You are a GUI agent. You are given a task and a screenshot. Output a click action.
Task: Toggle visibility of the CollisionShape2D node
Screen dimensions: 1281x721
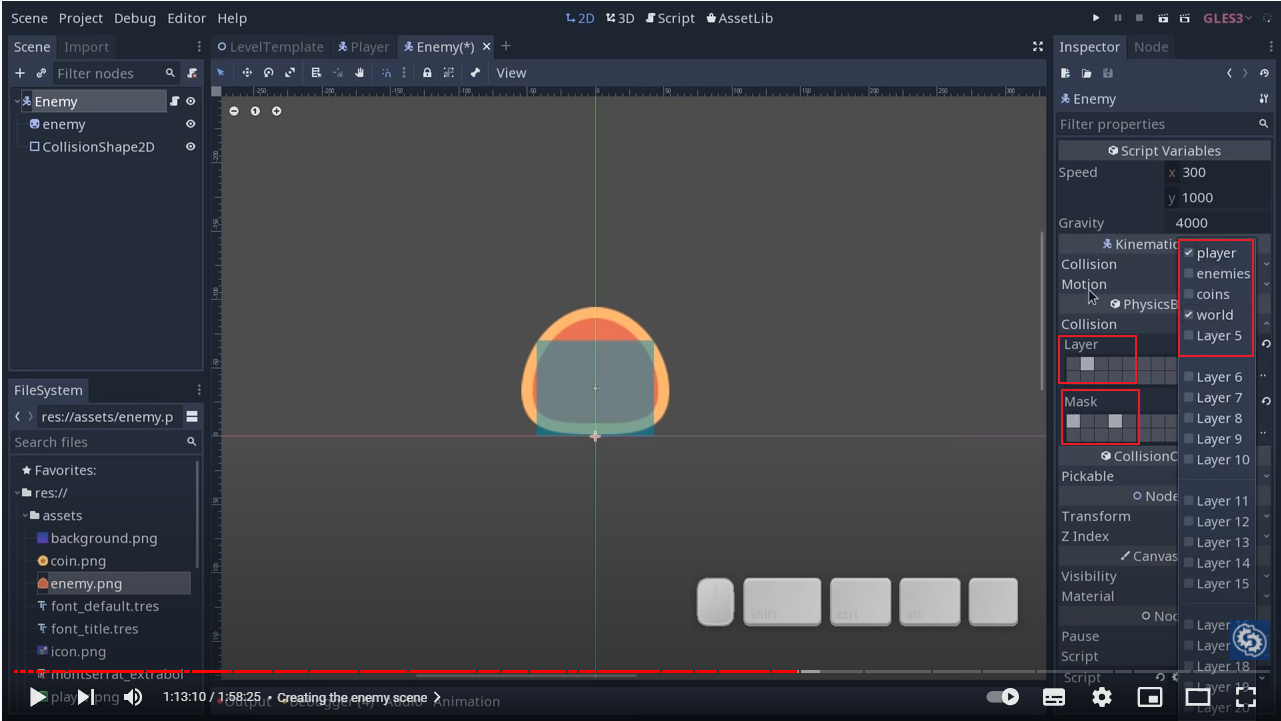click(x=191, y=147)
